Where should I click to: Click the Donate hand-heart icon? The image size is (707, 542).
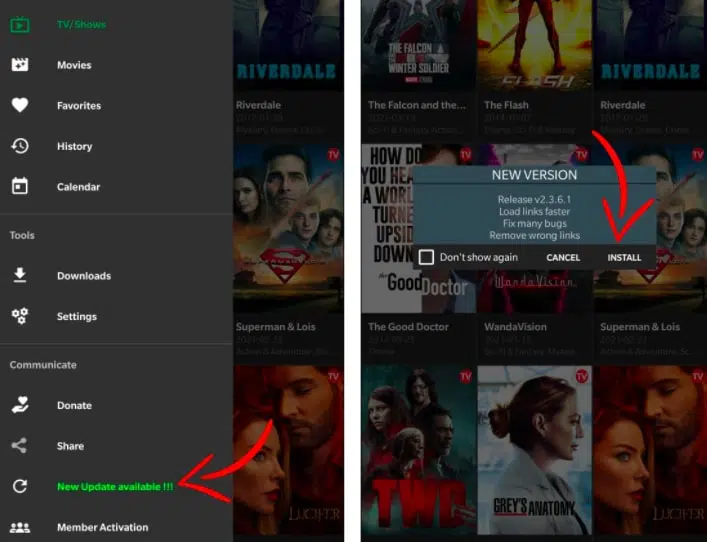(20, 405)
